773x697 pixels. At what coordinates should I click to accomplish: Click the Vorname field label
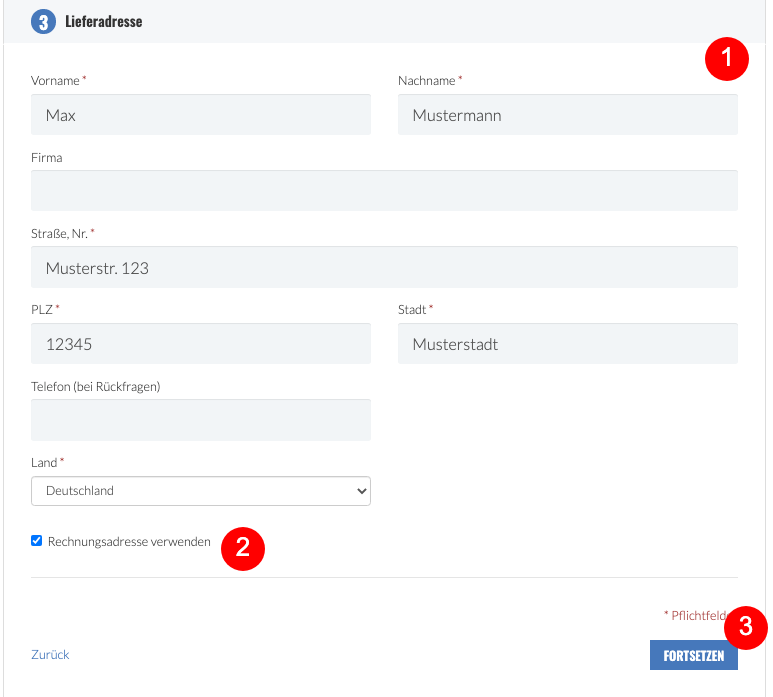(x=55, y=80)
